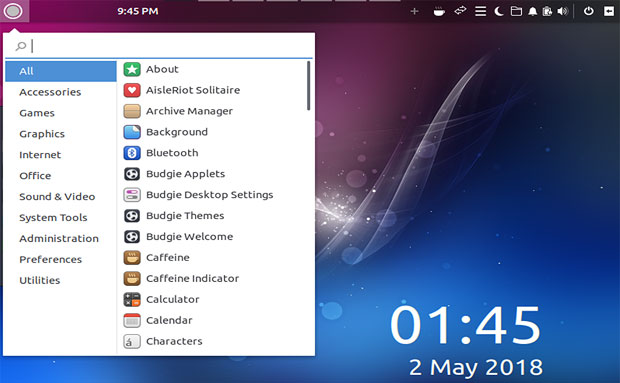Click the Bluetooth icon
This screenshot has height=383, width=620.
point(132,153)
